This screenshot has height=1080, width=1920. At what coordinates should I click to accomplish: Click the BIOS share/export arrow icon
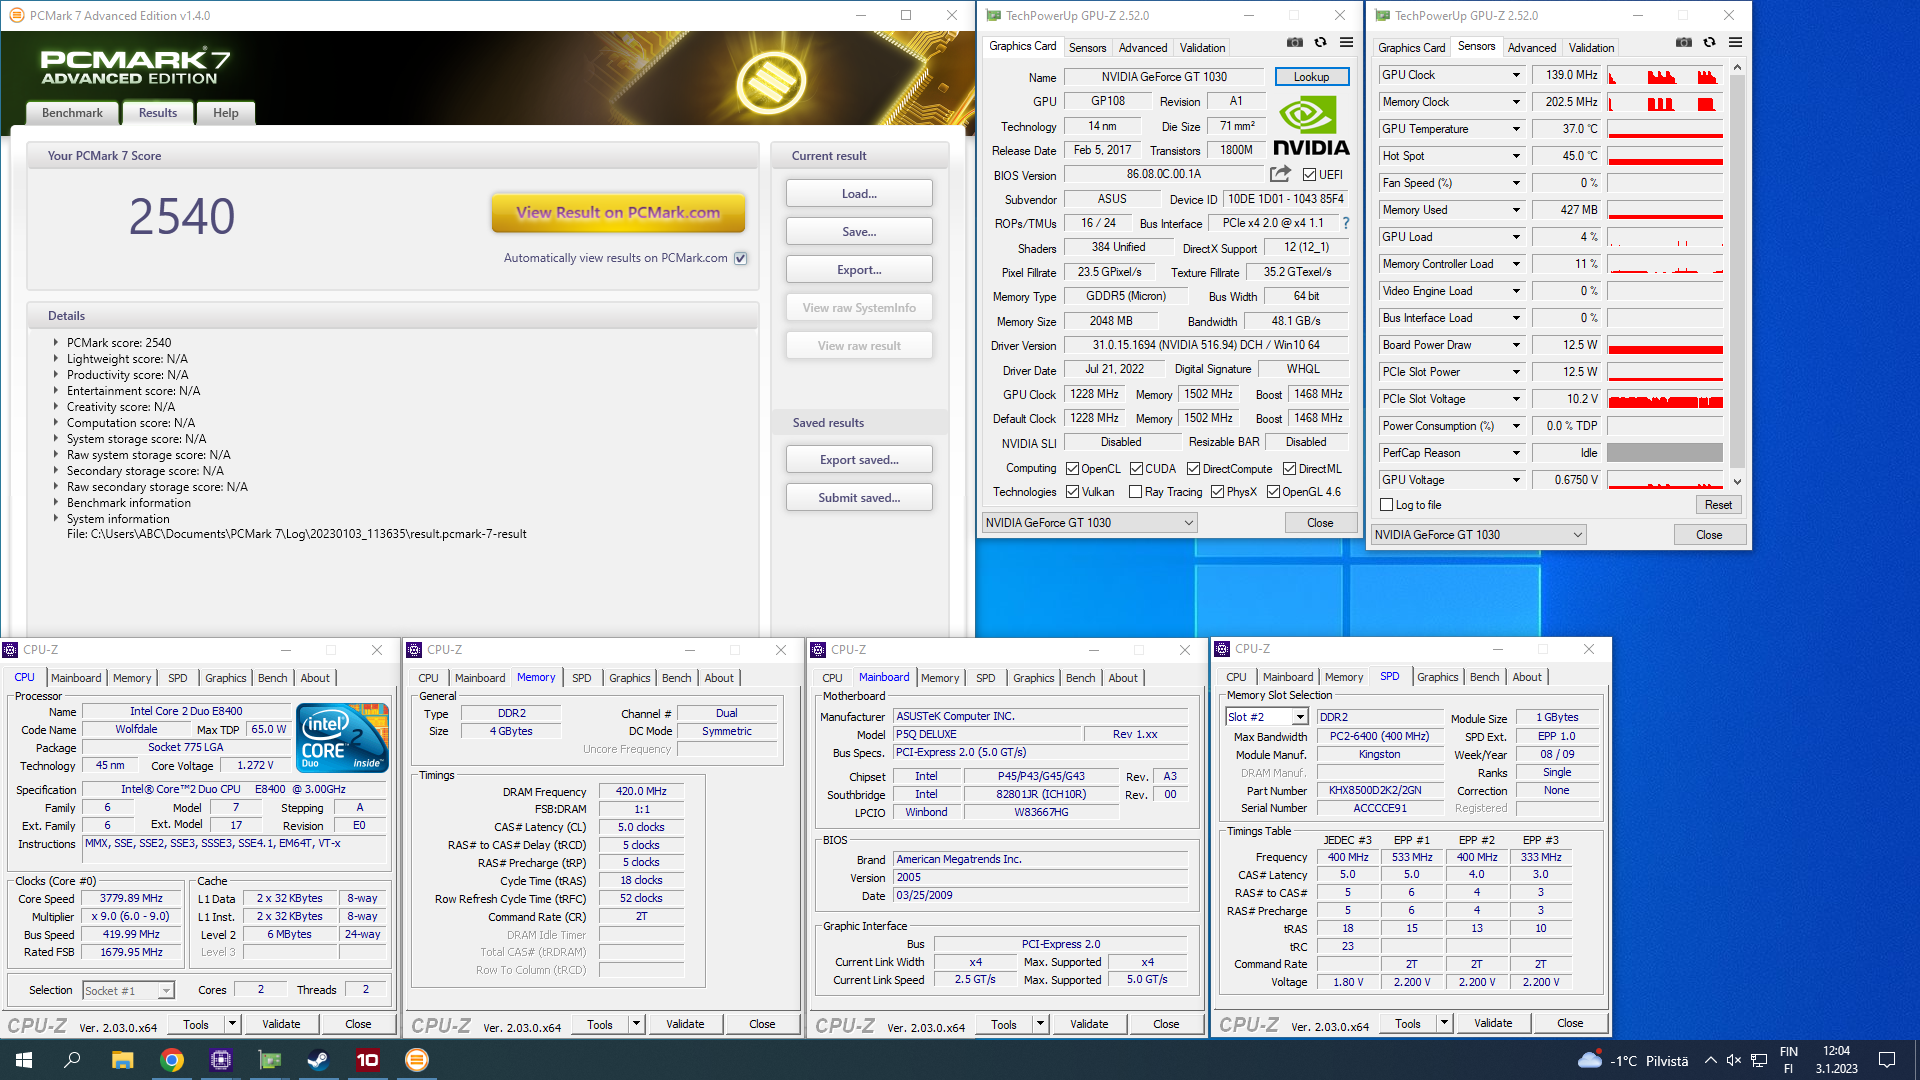(1280, 173)
